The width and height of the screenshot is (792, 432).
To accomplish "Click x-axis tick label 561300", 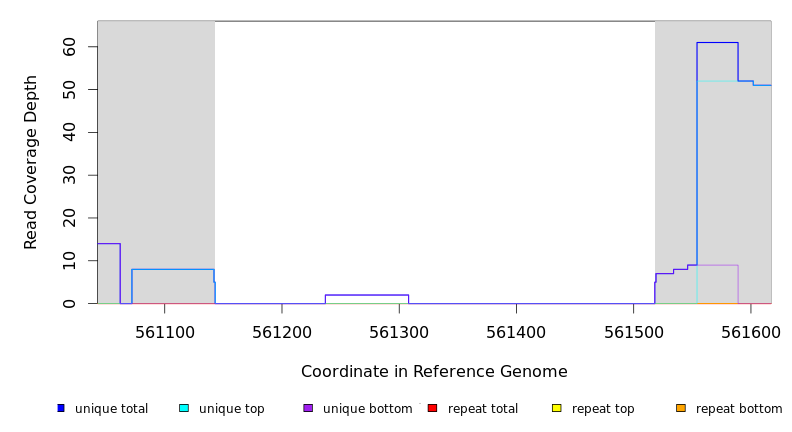I will (x=399, y=331).
